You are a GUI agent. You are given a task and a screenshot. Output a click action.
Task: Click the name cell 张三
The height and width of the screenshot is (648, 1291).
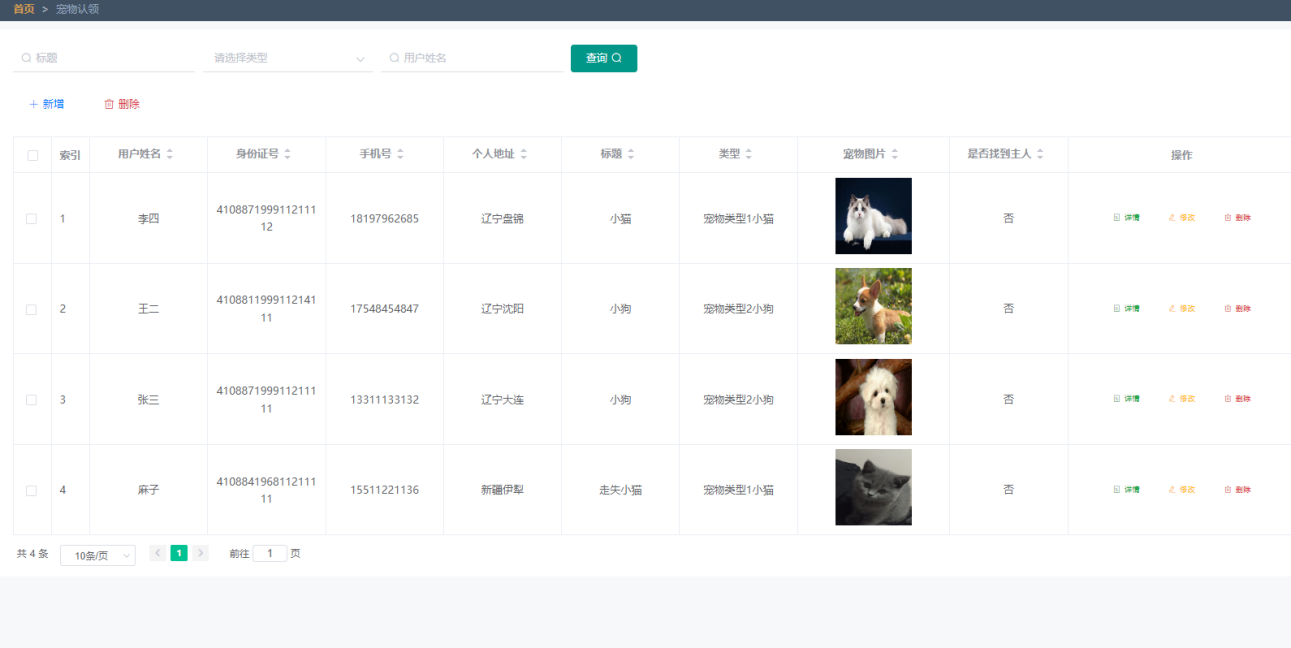[x=148, y=399]
